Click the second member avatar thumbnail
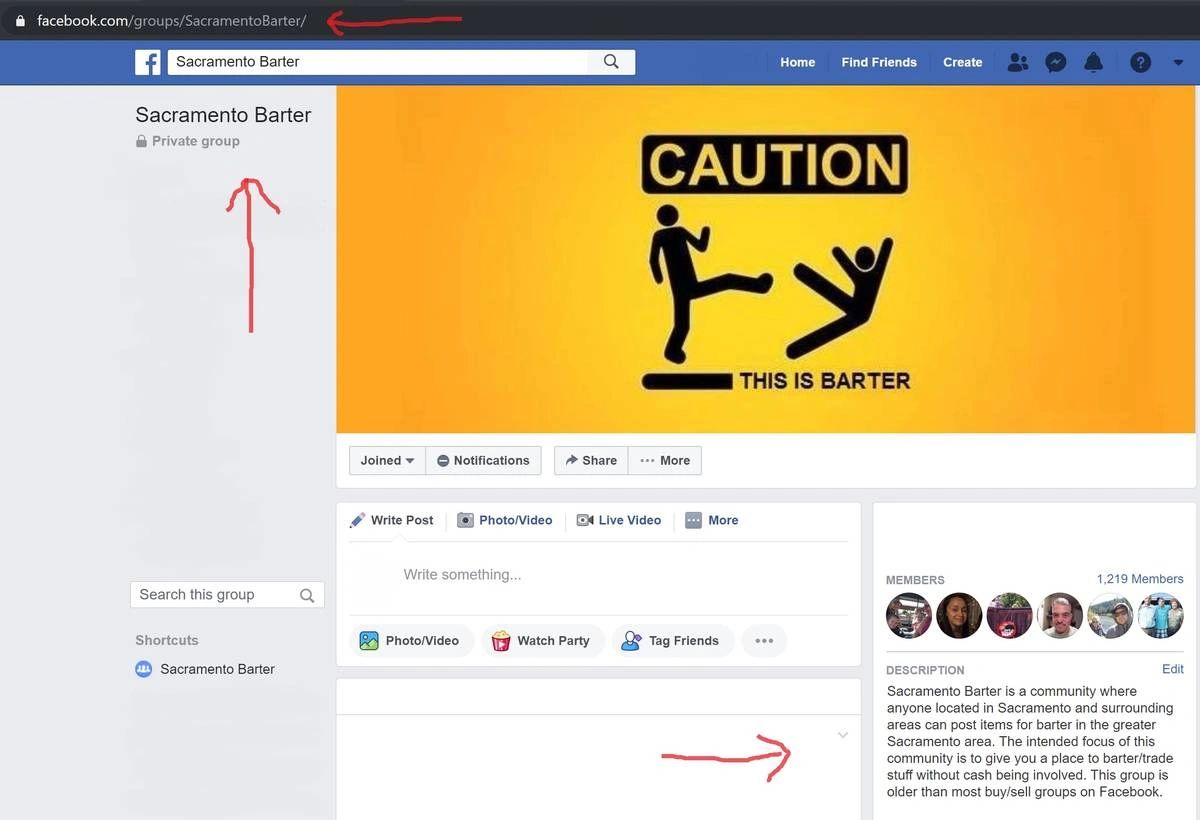The image size is (1200, 820). click(959, 616)
